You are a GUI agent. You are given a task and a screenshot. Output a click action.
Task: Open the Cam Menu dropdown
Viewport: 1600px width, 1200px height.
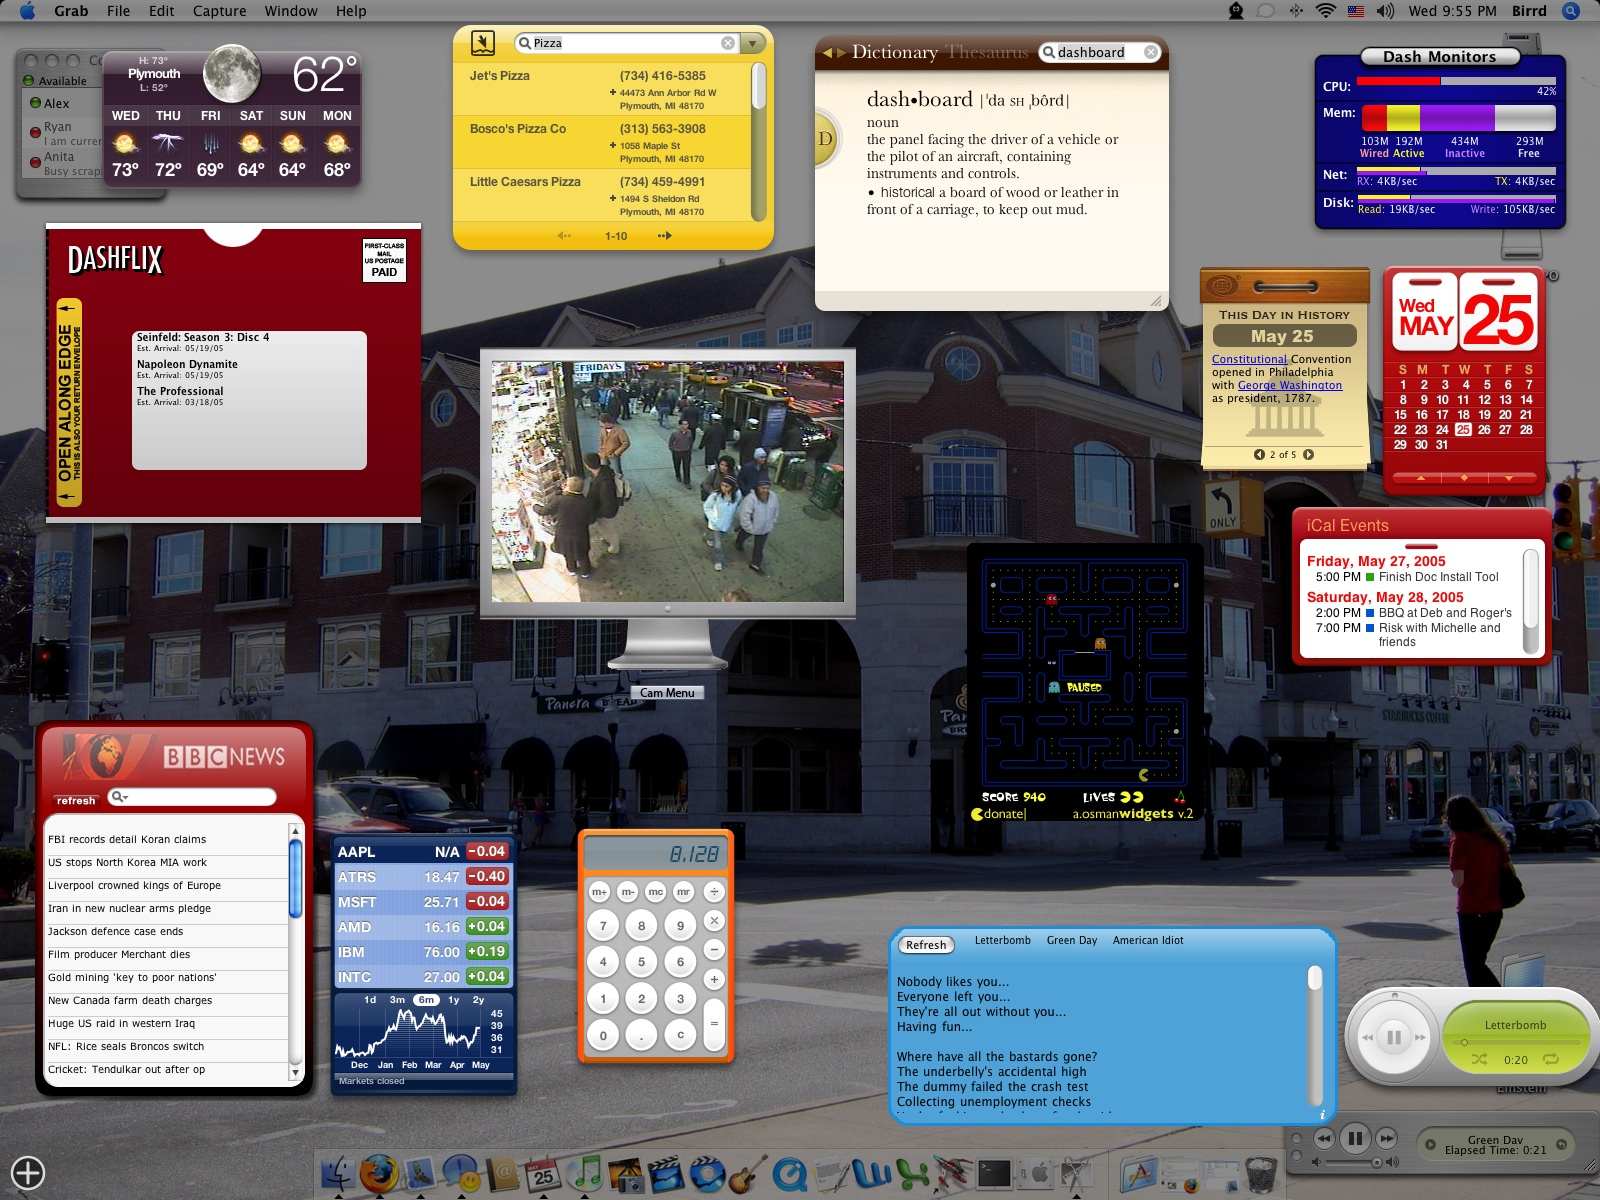666,693
